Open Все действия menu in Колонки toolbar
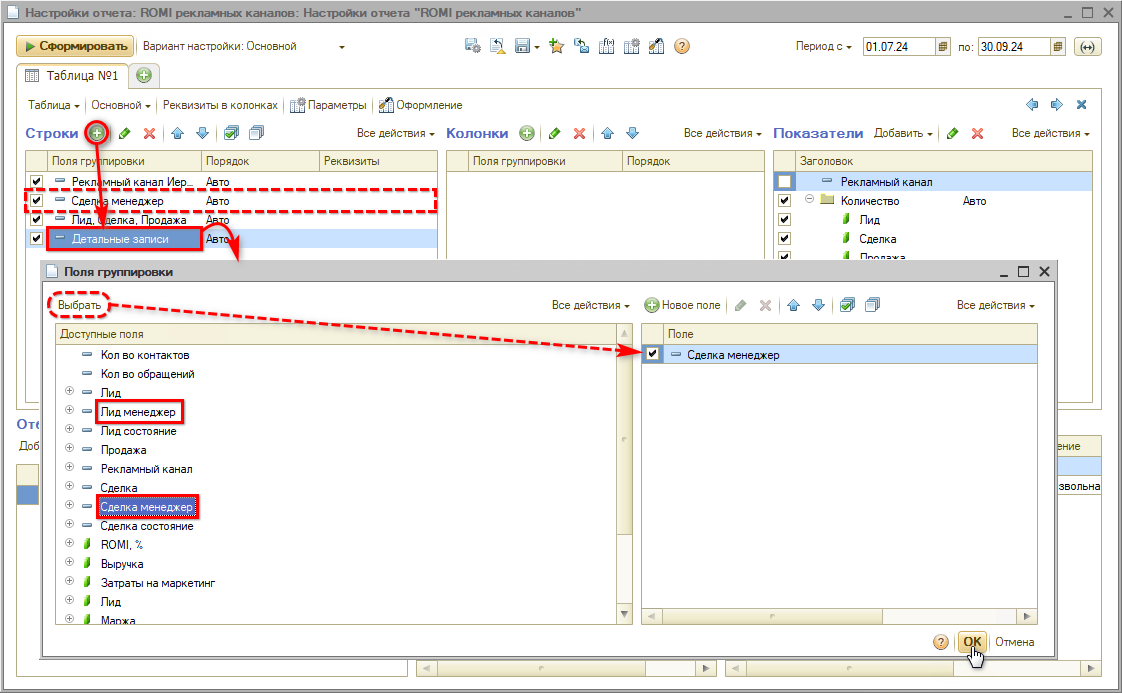1122x693 pixels. tap(722, 133)
